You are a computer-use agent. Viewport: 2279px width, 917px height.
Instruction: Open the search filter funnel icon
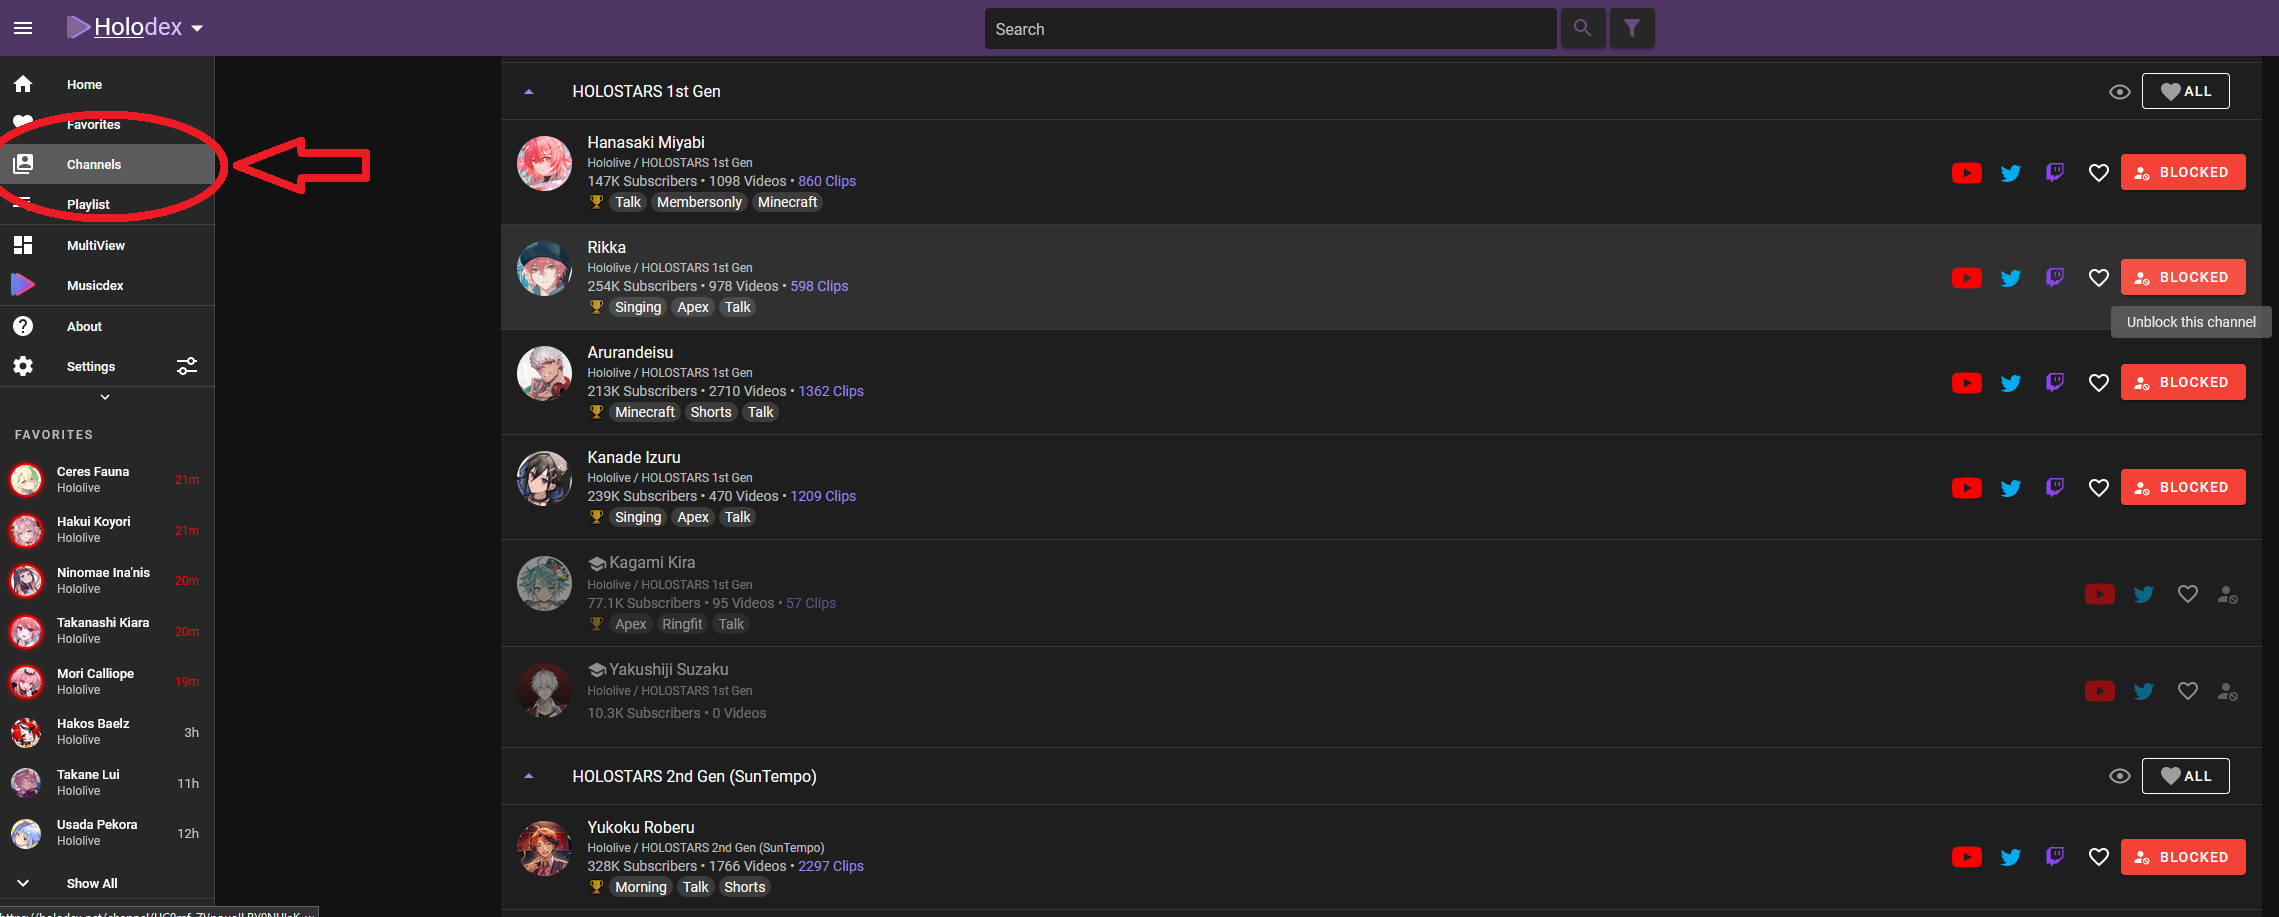click(1631, 29)
